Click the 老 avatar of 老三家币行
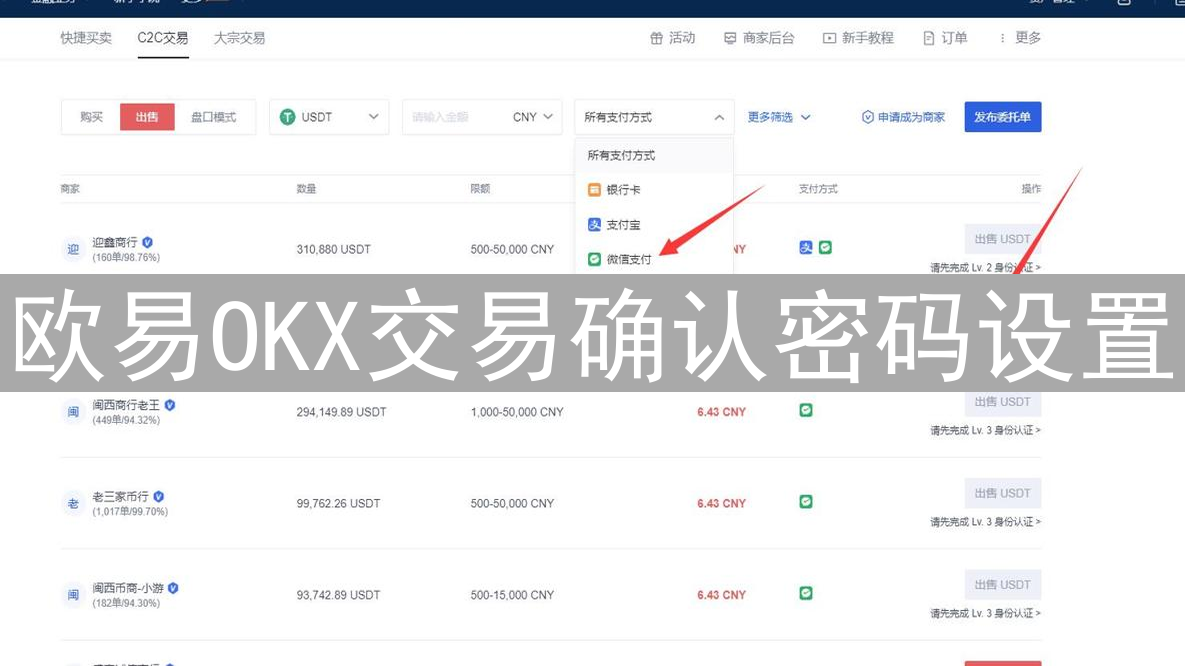Screen dimensions: 1185x666 point(73,503)
